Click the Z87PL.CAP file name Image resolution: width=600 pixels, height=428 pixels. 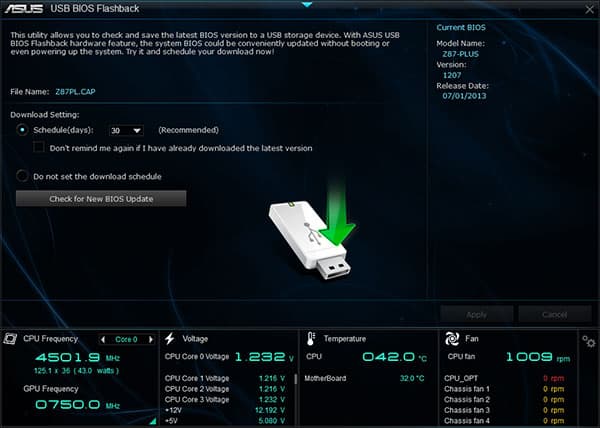pos(75,92)
